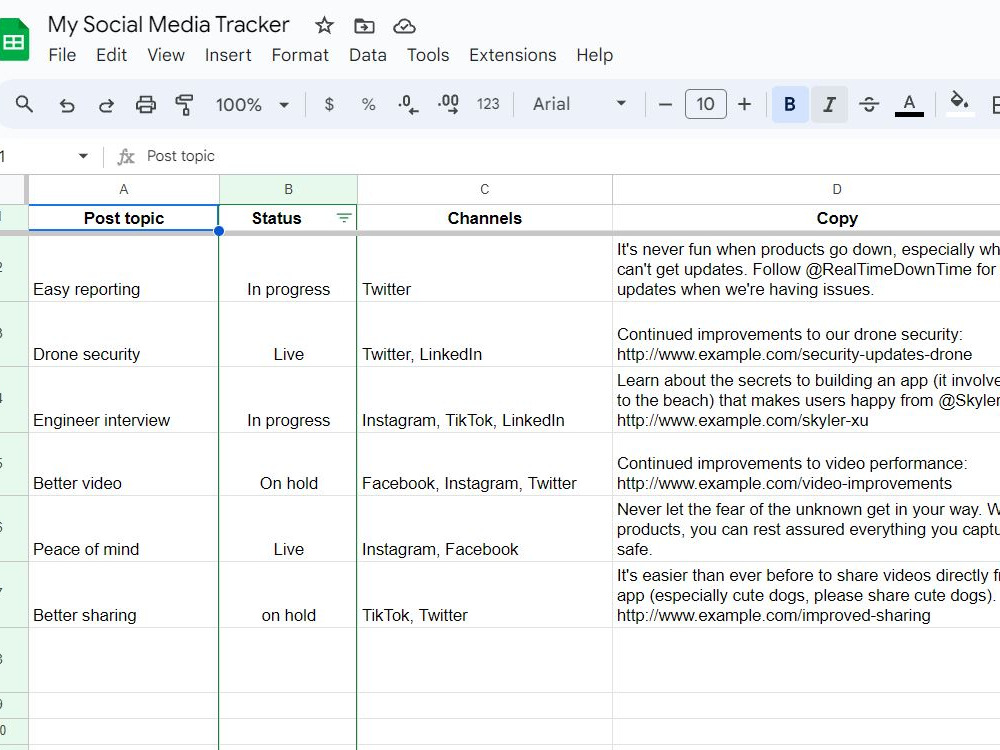Open the Extensions menu
The height and width of the screenshot is (750, 1000).
[x=513, y=55]
